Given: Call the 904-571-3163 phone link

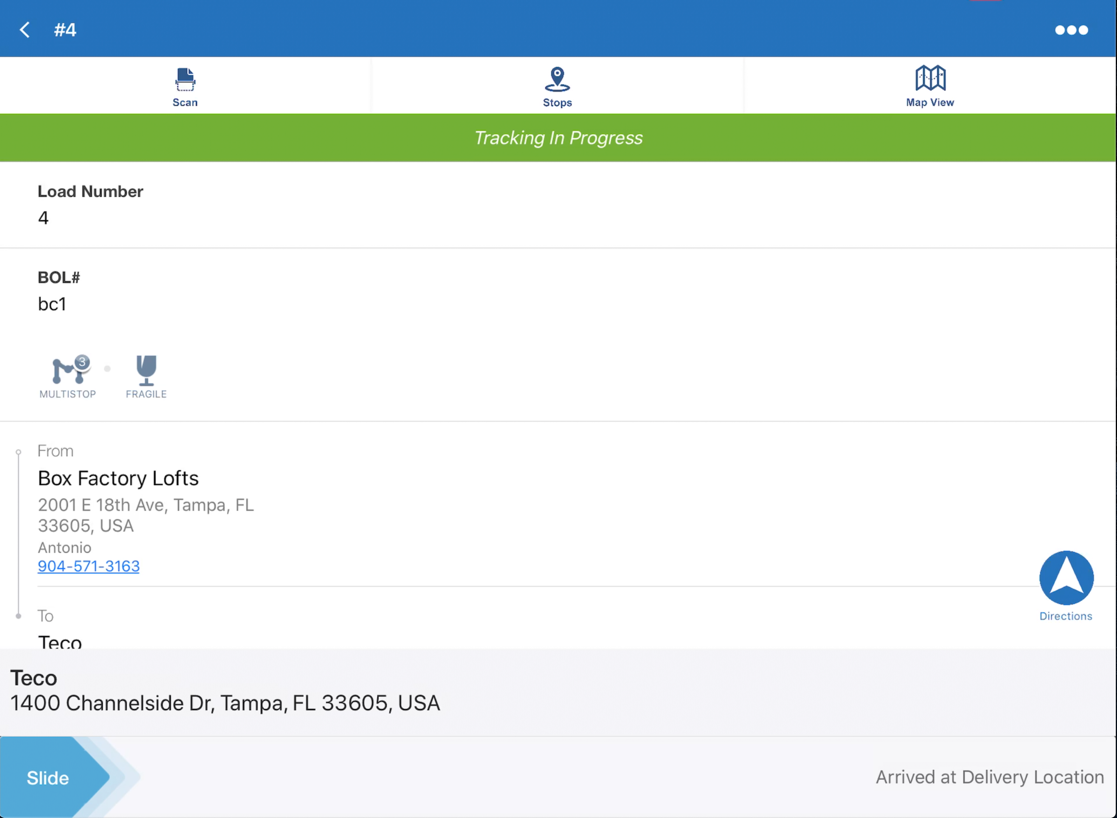Looking at the screenshot, I should [x=88, y=566].
